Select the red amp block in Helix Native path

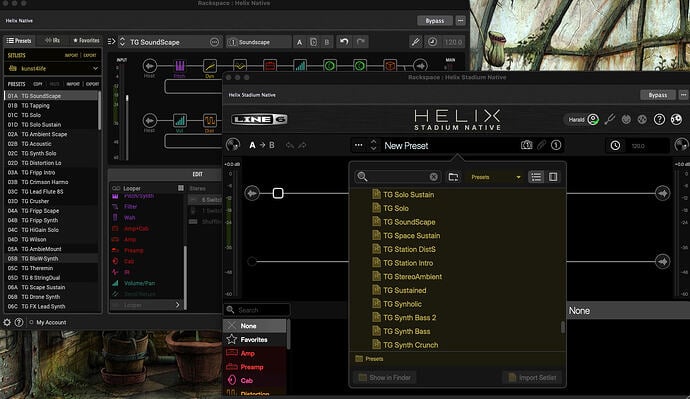pyautogui.click(x=270, y=66)
